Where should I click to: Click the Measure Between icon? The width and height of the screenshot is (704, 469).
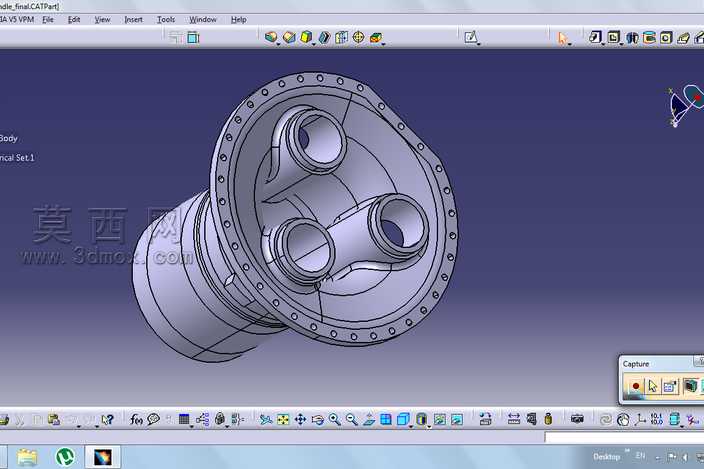point(514,420)
